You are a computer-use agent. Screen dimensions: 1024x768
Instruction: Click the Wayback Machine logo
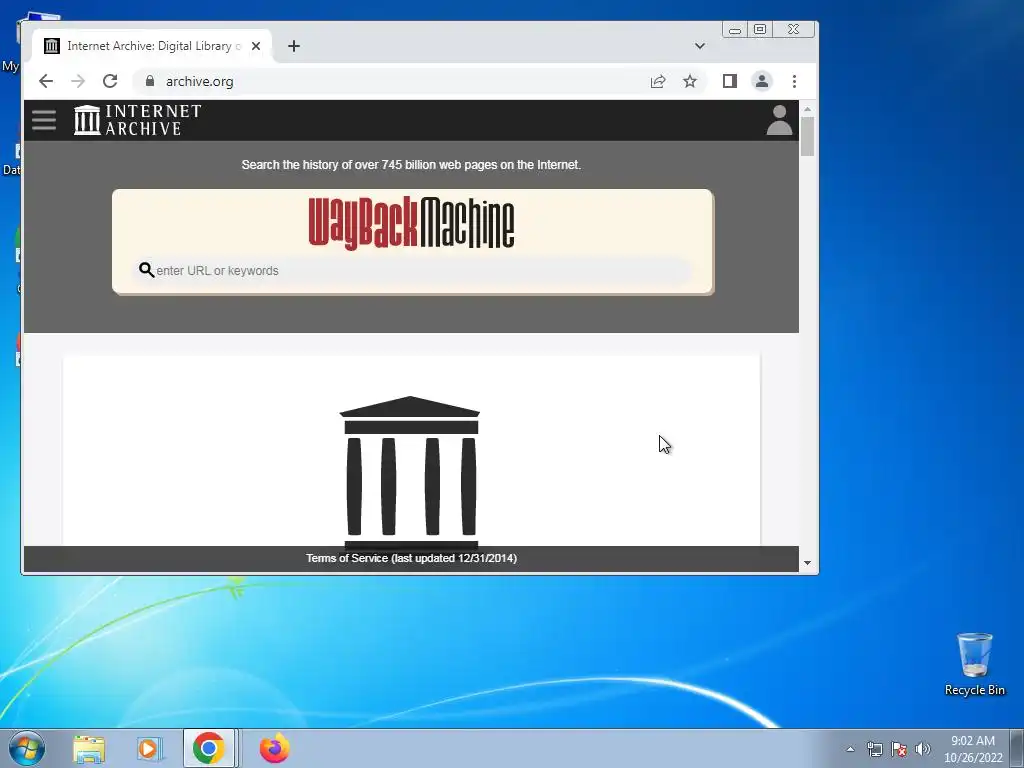point(411,223)
